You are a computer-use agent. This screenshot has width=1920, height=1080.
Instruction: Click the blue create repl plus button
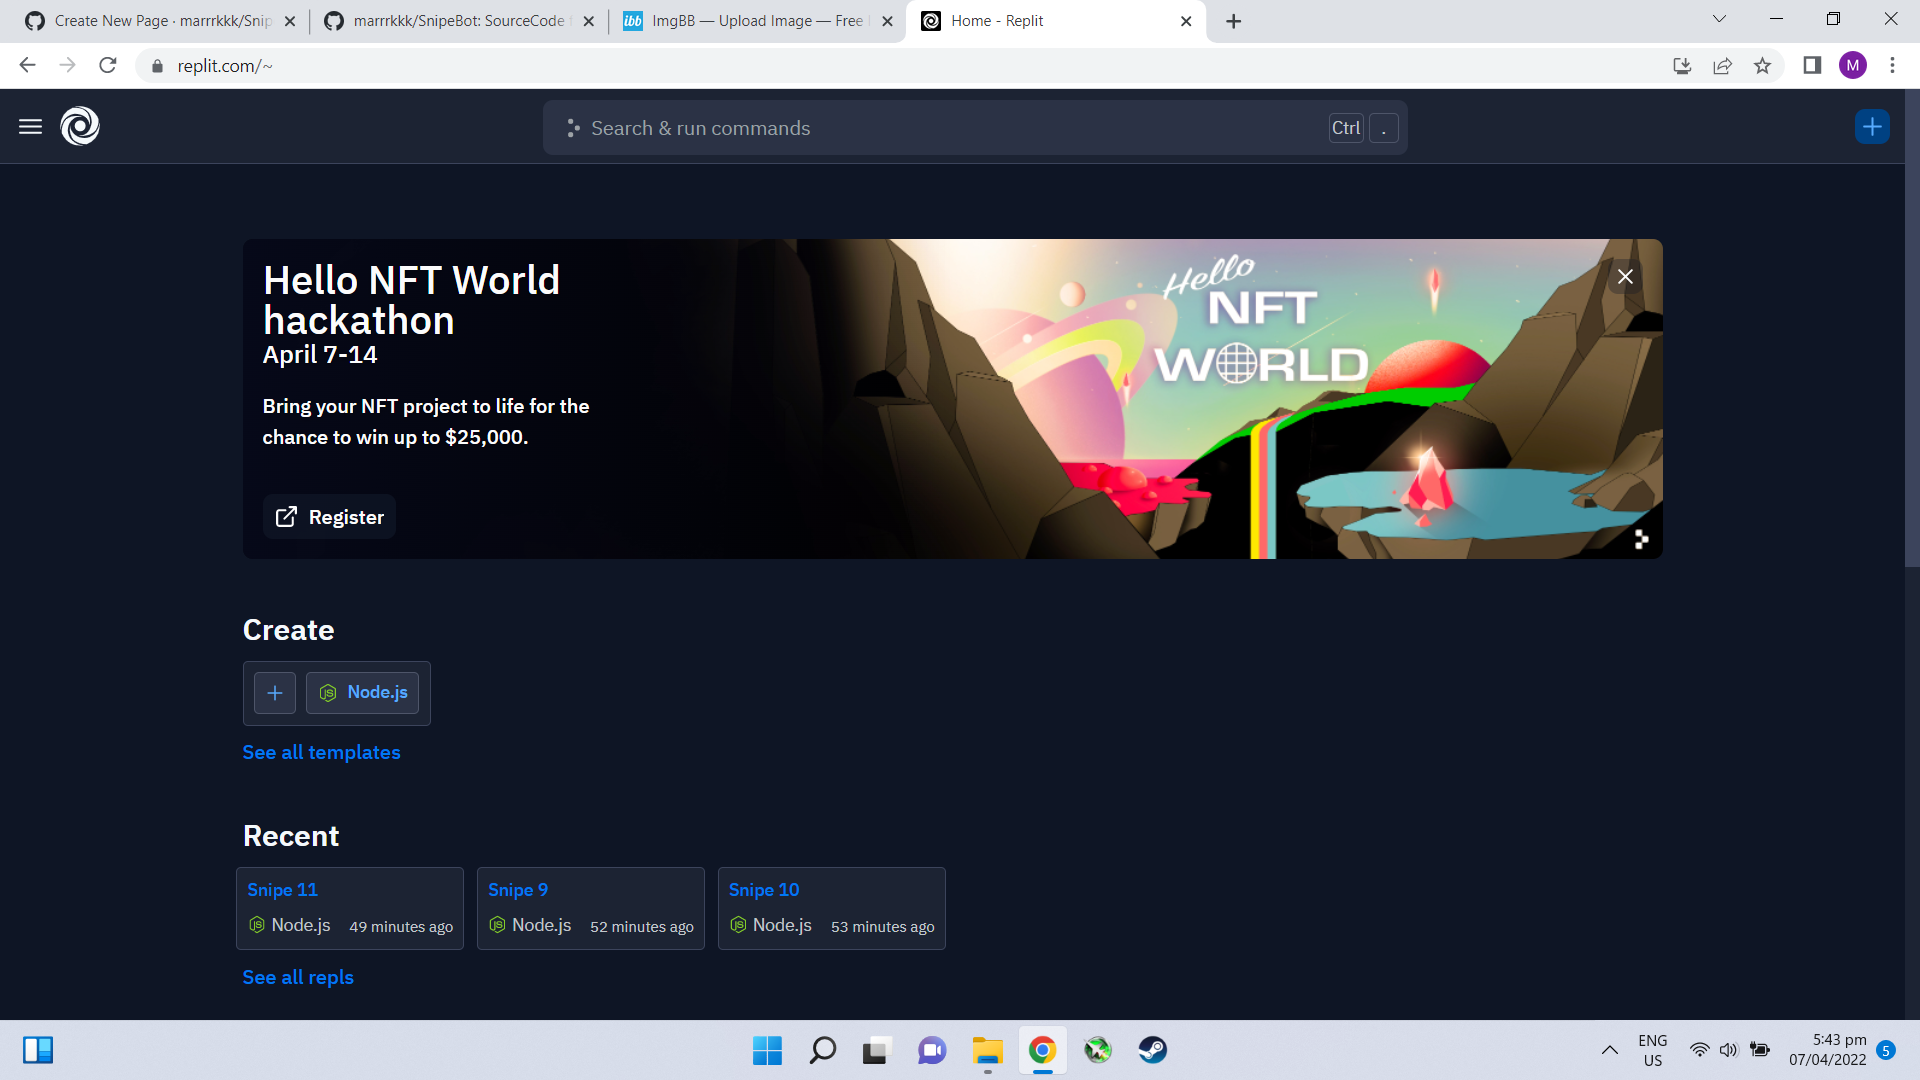pos(1872,127)
